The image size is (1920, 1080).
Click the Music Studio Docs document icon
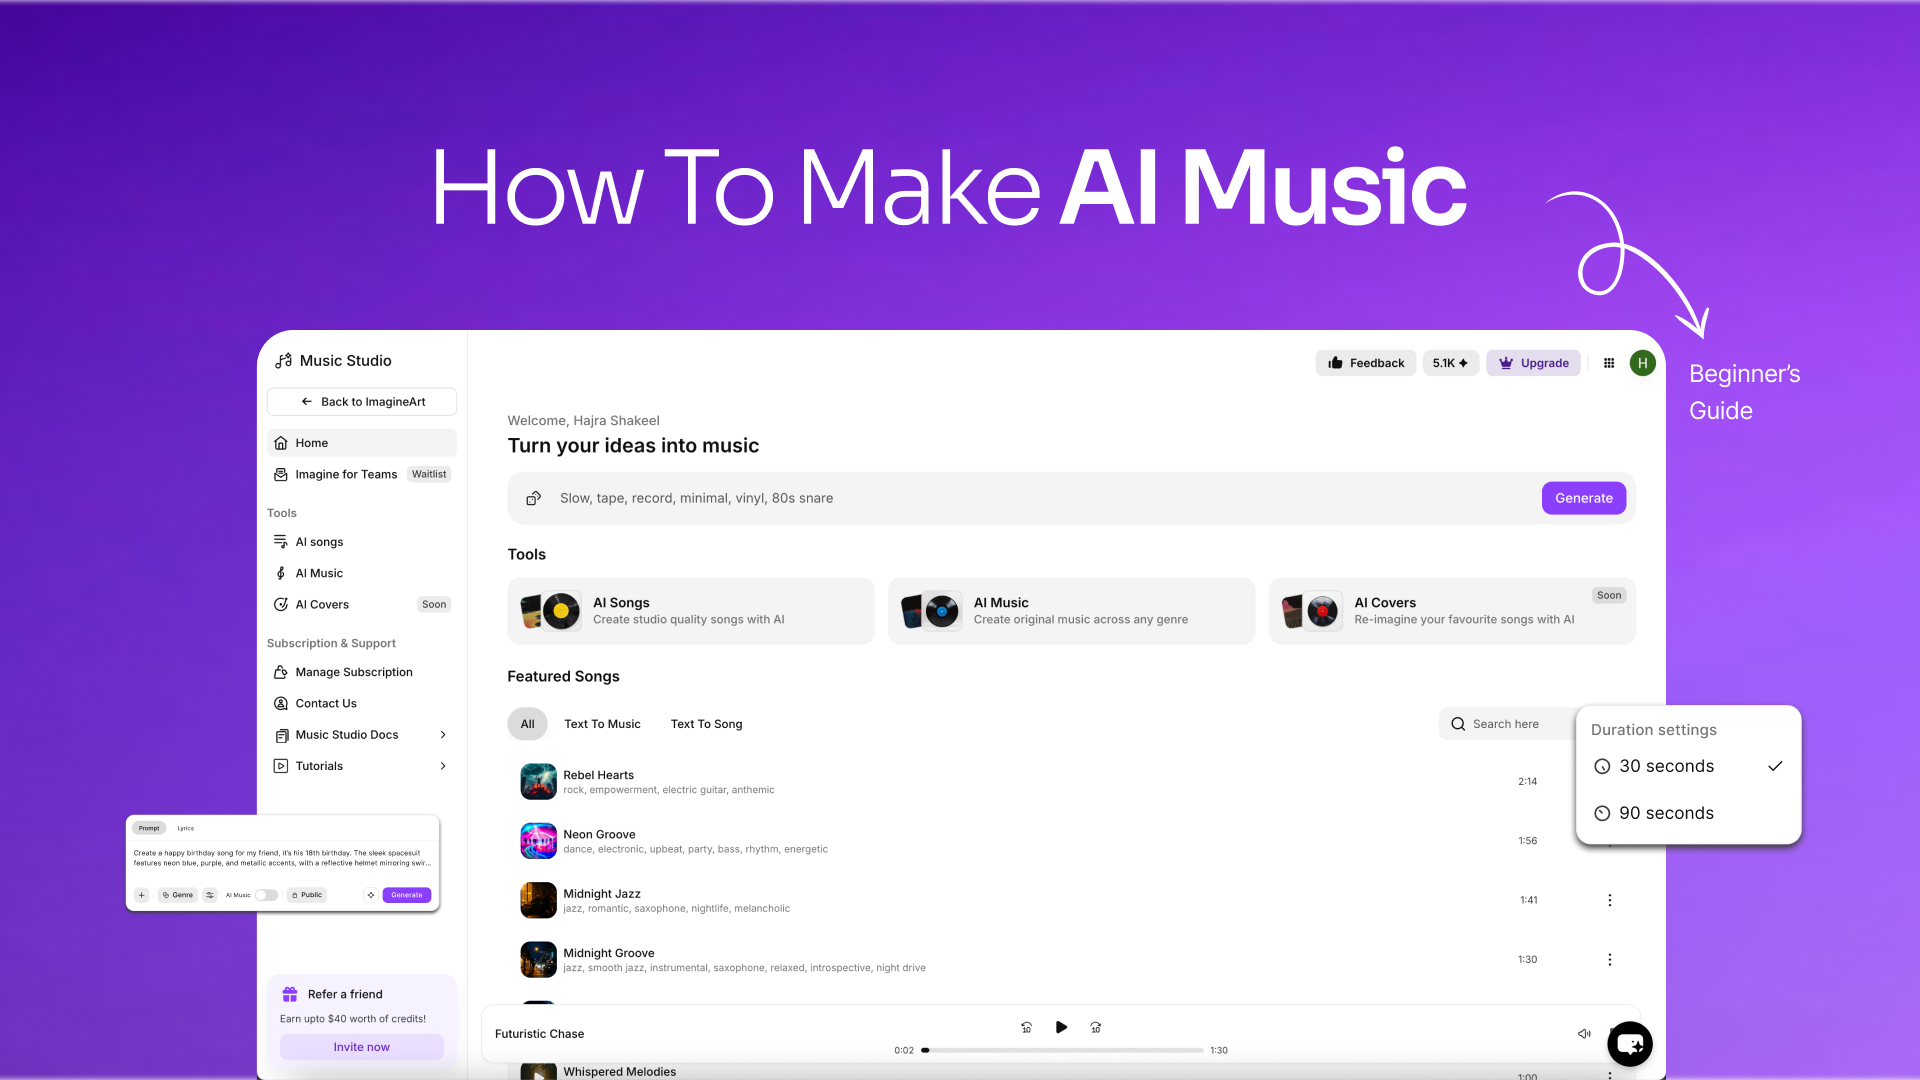[x=281, y=735]
